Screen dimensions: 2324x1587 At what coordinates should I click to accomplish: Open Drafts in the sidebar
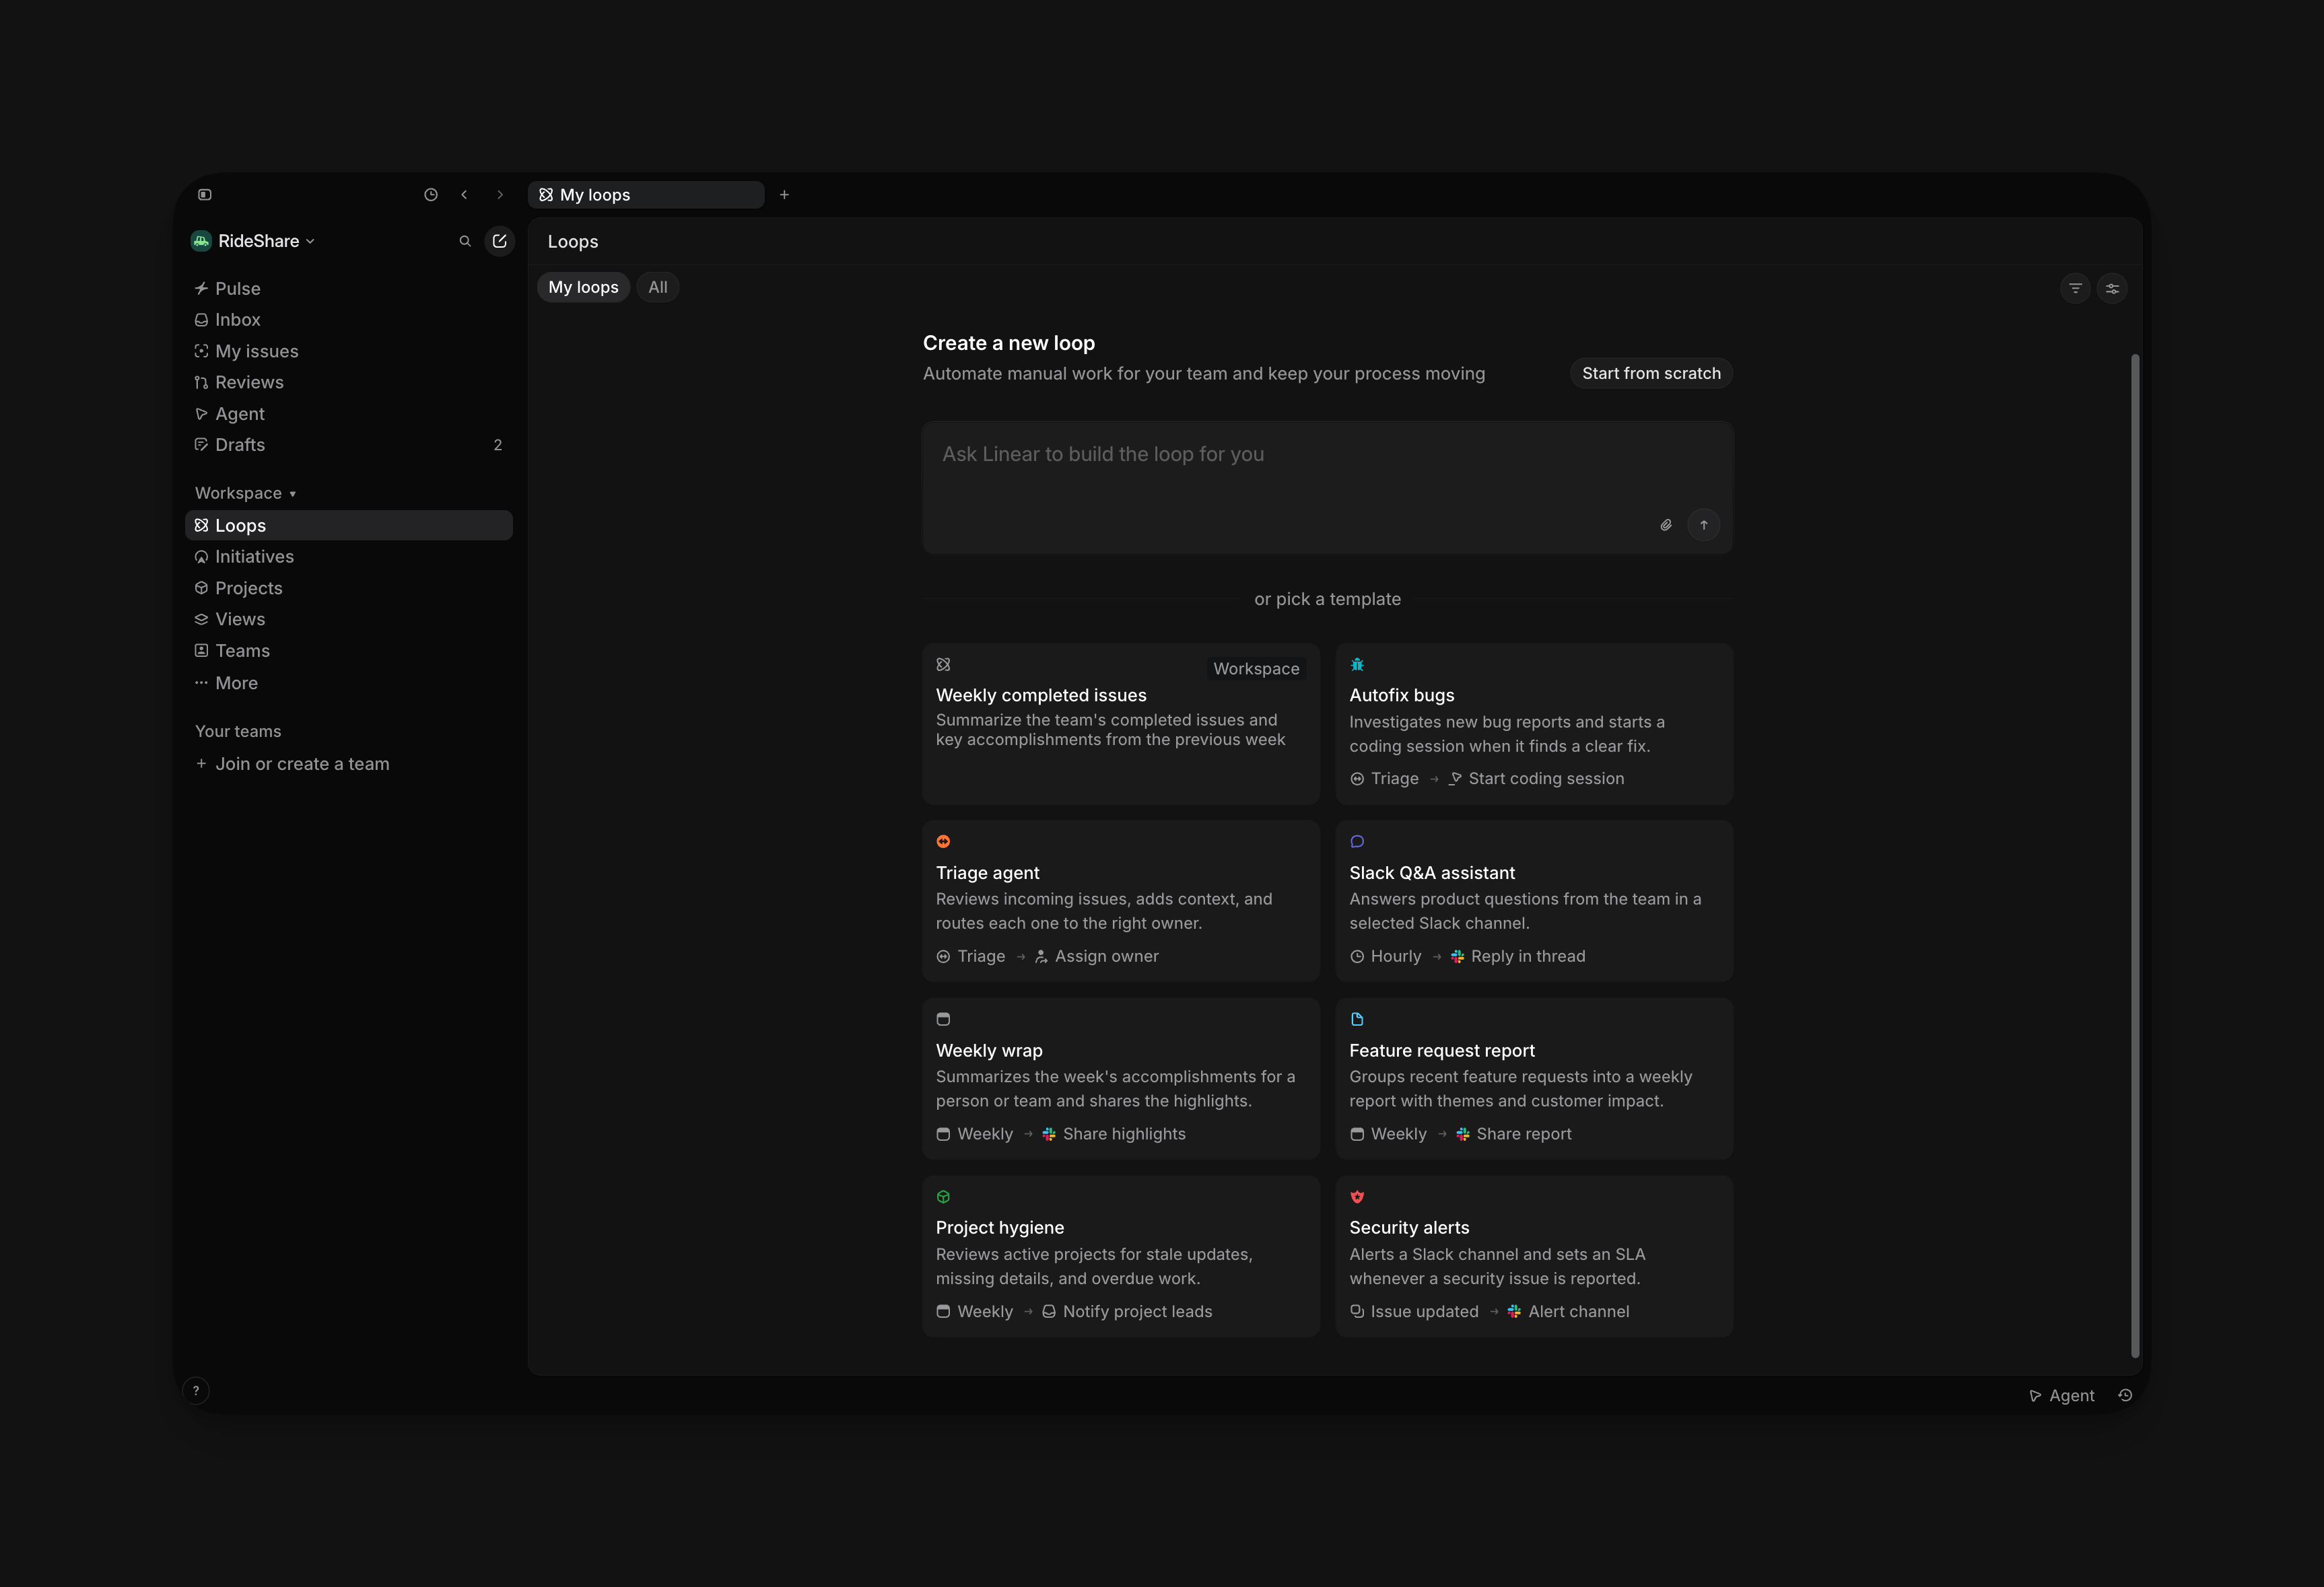click(349, 445)
